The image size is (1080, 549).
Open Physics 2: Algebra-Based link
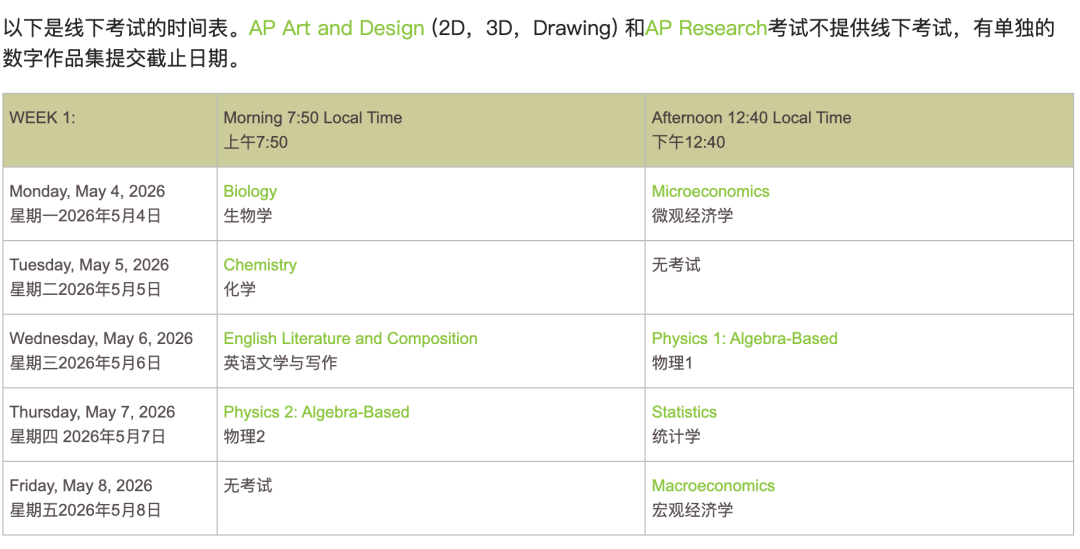316,412
